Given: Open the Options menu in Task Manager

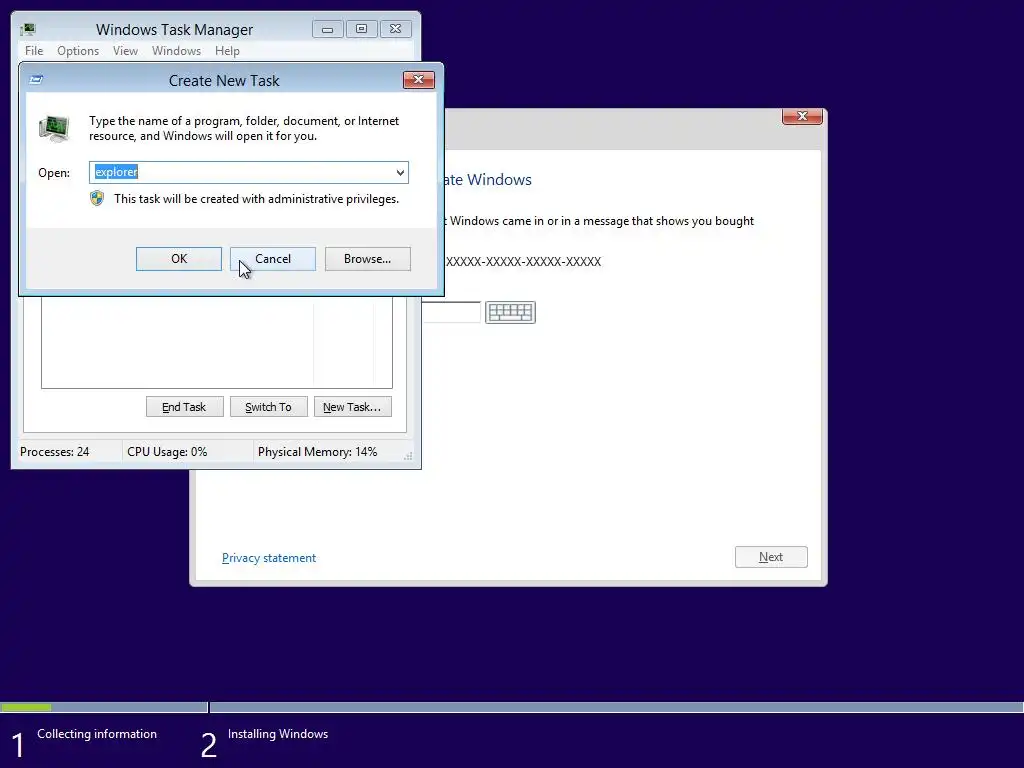Looking at the screenshot, I should (x=78, y=51).
